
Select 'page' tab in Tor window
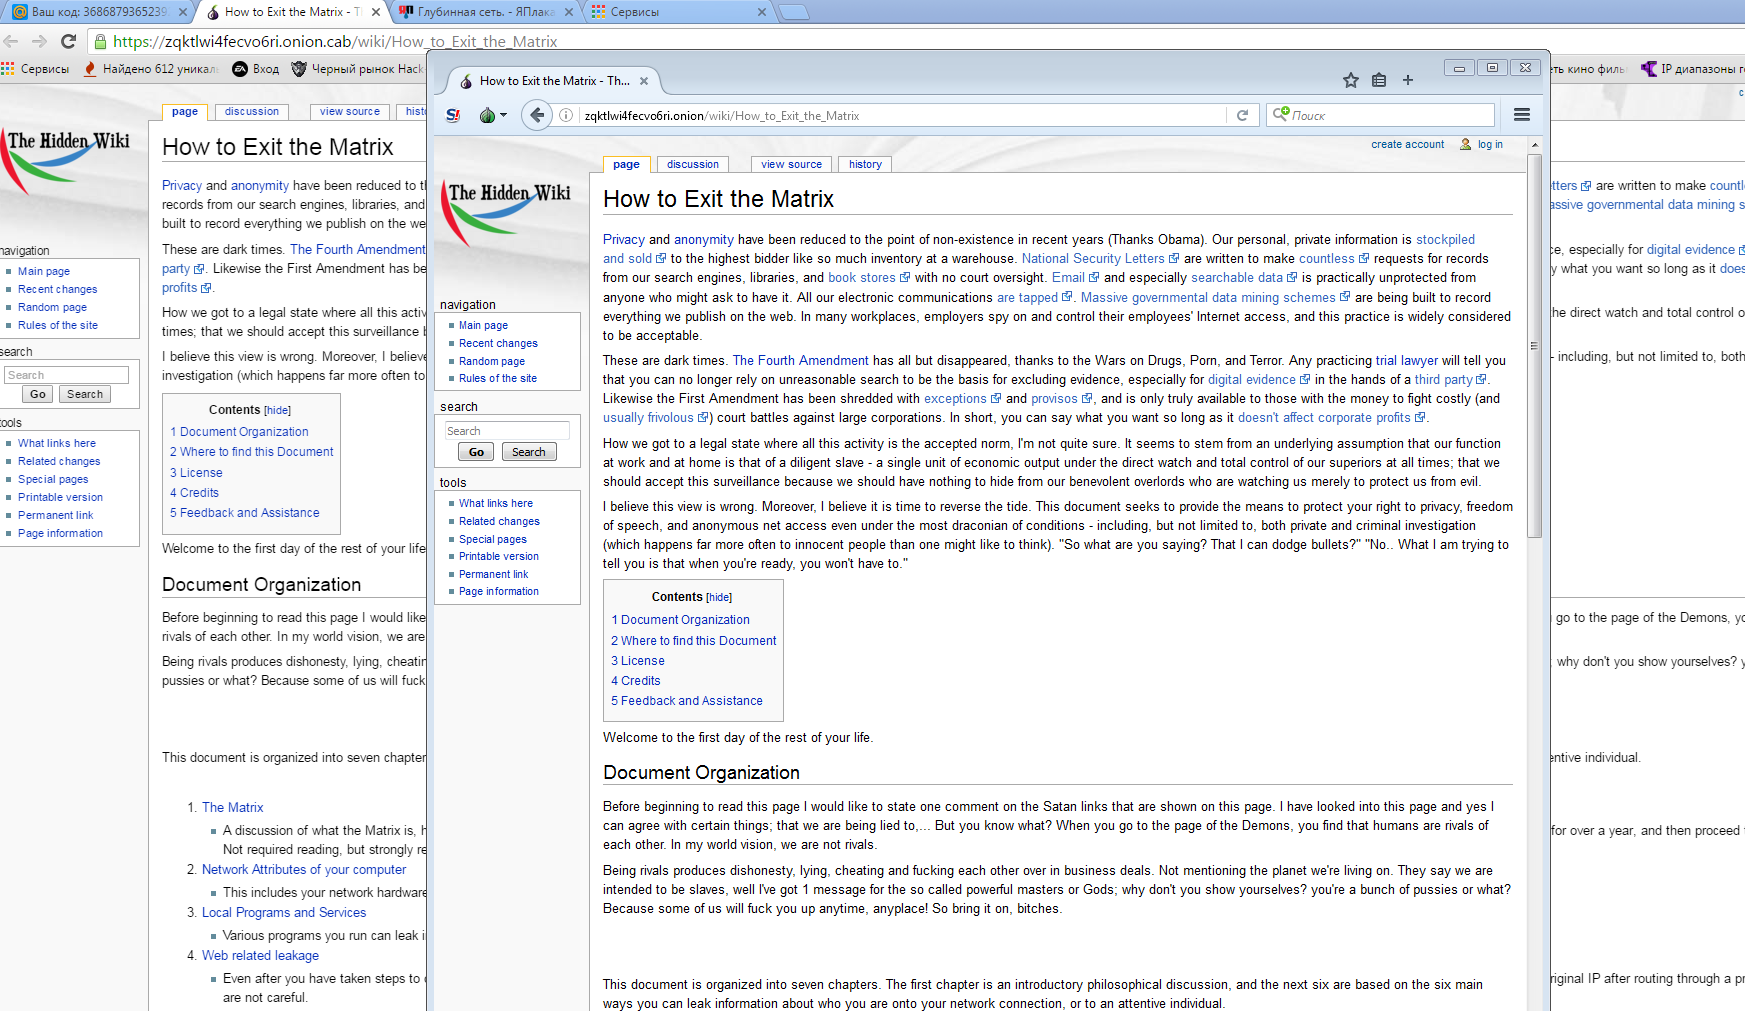(626, 164)
